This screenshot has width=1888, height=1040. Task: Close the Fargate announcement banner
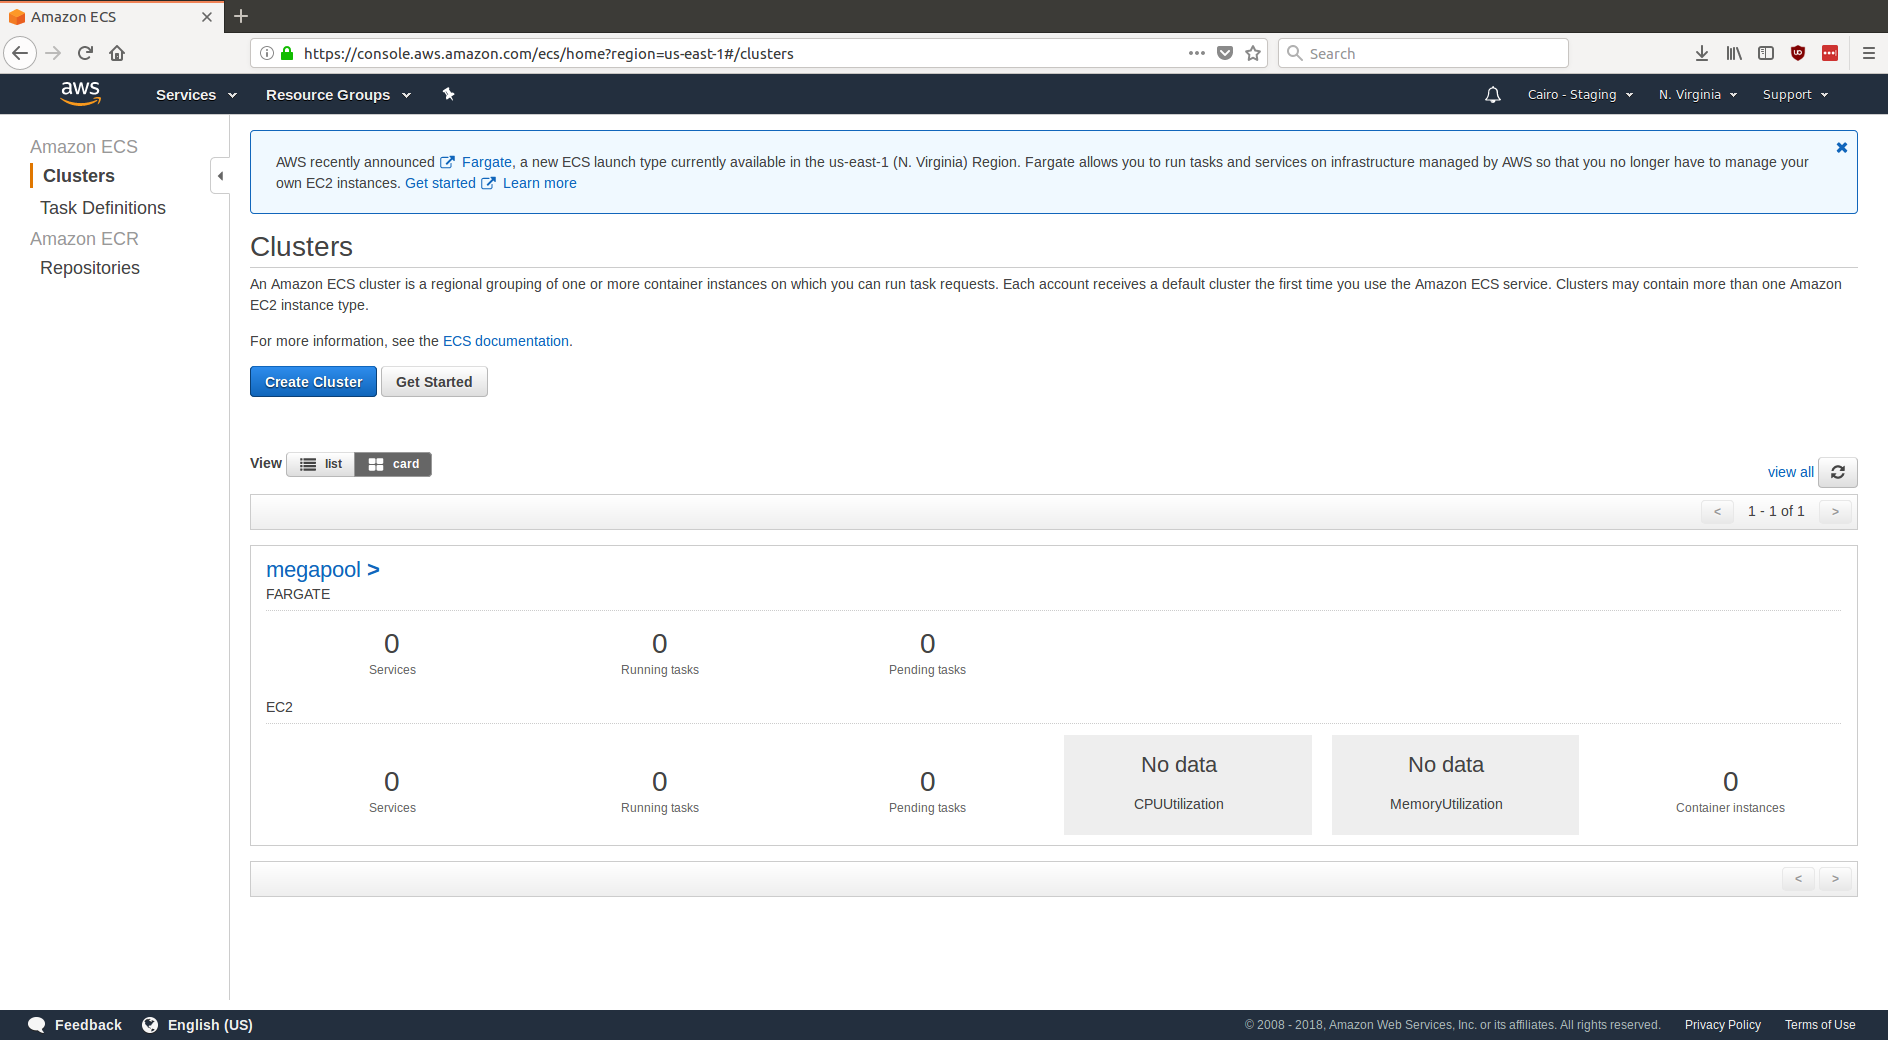pos(1841,148)
